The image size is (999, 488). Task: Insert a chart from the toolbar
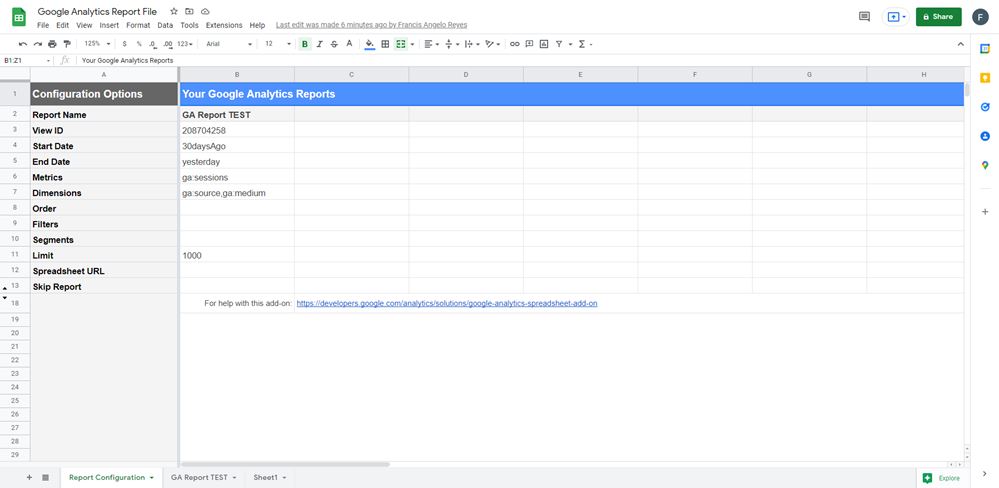(x=543, y=44)
